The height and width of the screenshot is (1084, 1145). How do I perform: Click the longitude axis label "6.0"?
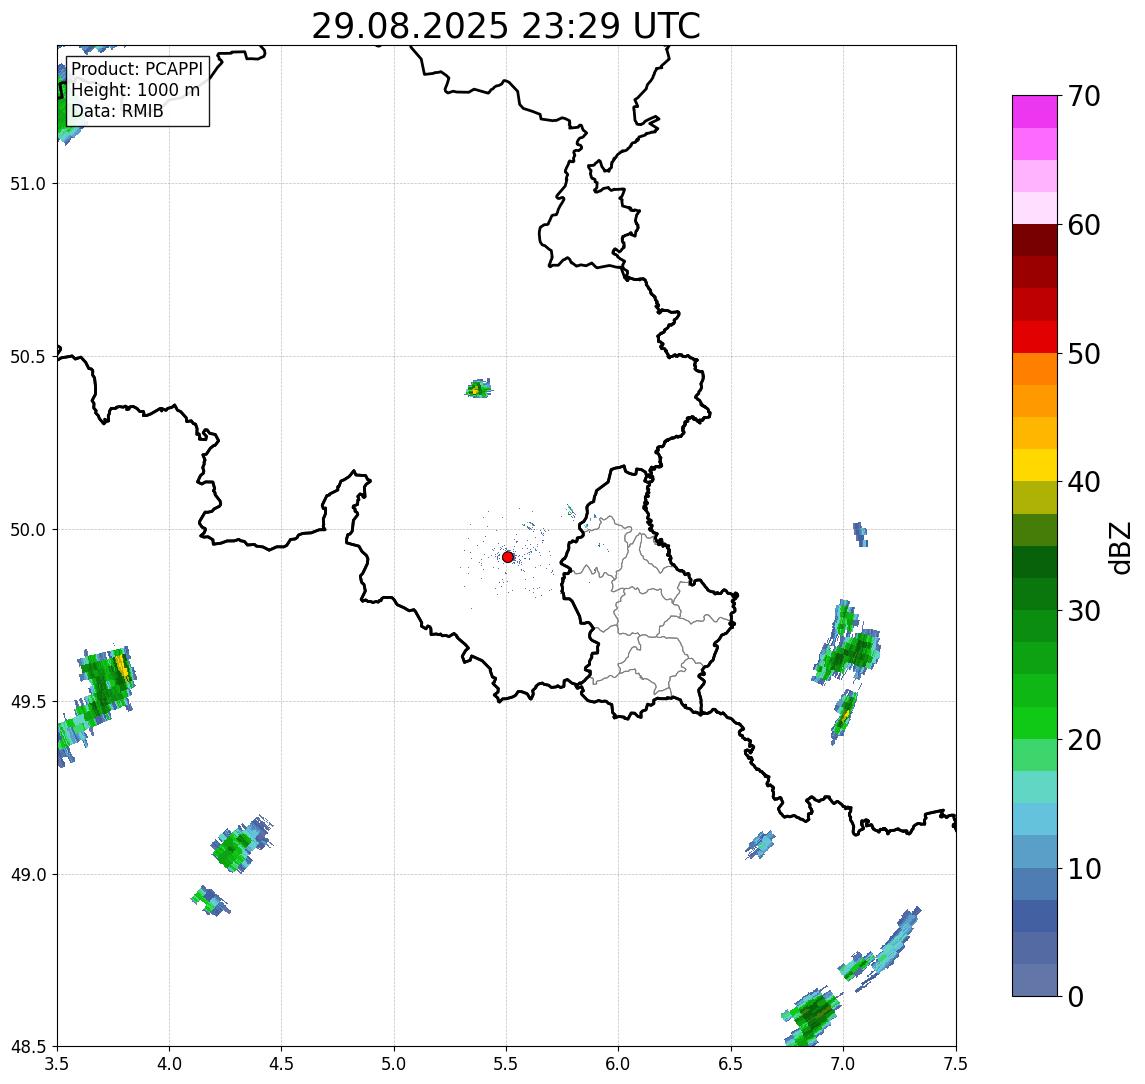tap(619, 1064)
